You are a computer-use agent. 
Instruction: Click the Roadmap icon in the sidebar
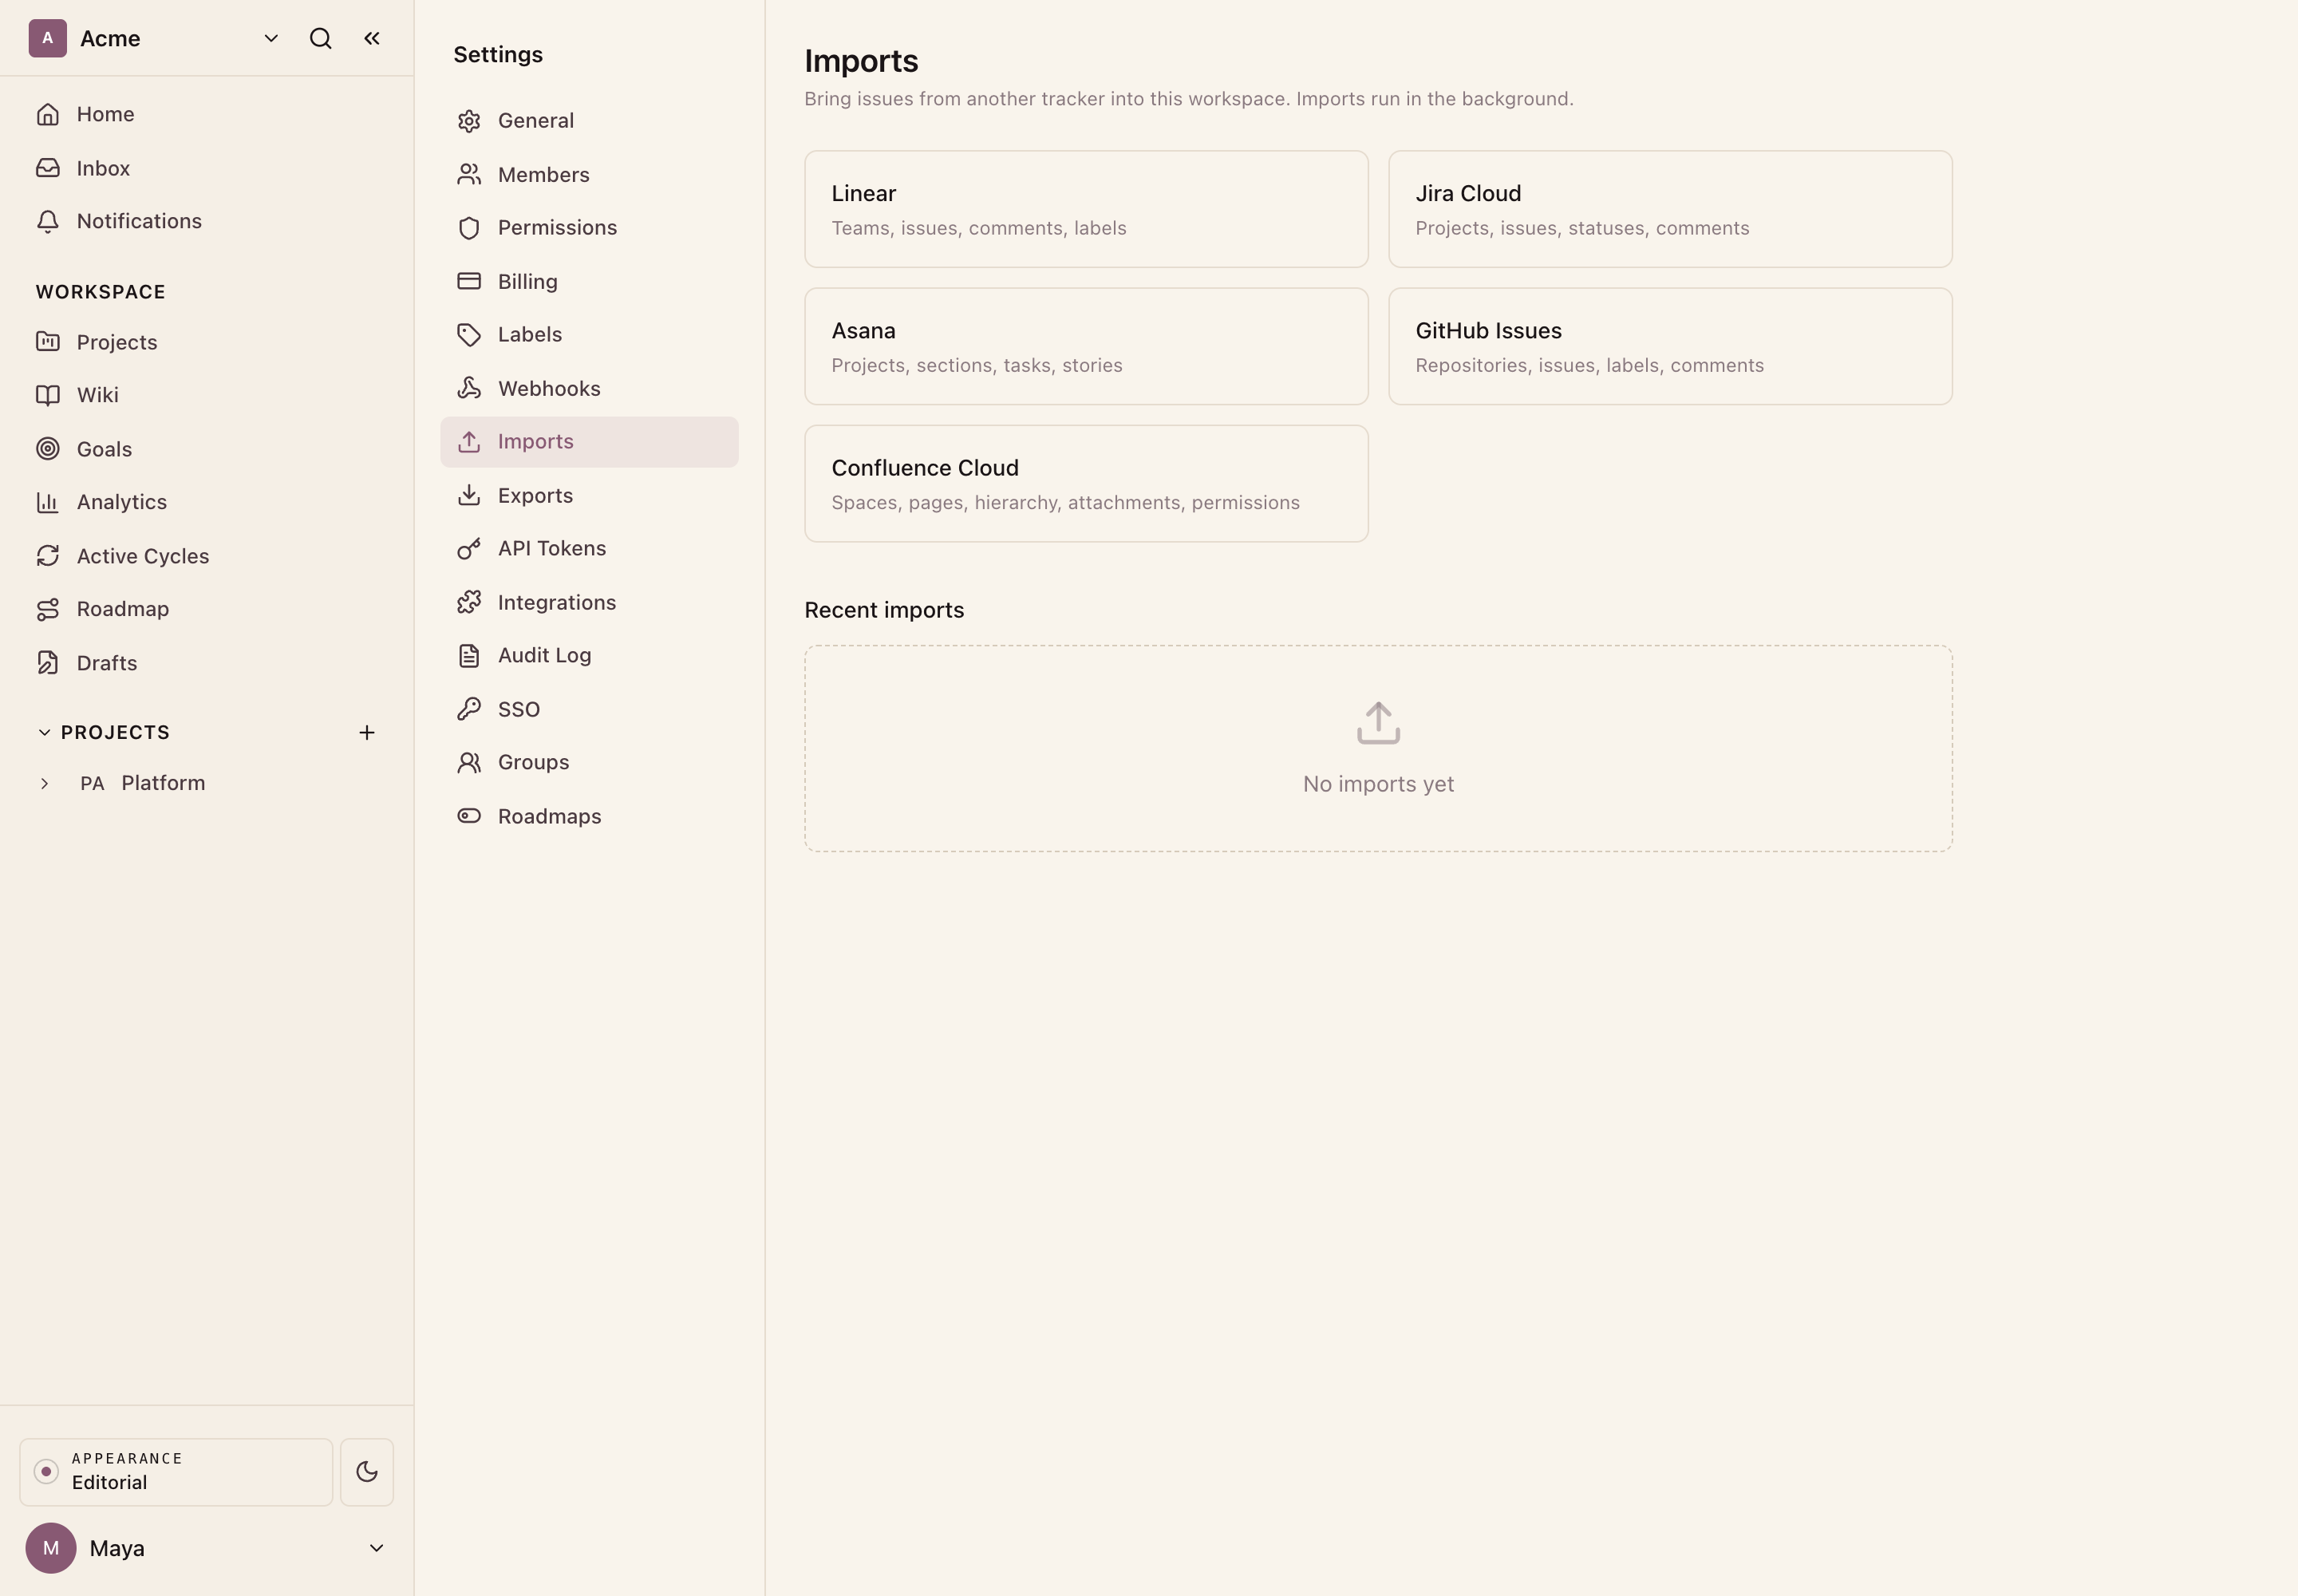click(48, 609)
